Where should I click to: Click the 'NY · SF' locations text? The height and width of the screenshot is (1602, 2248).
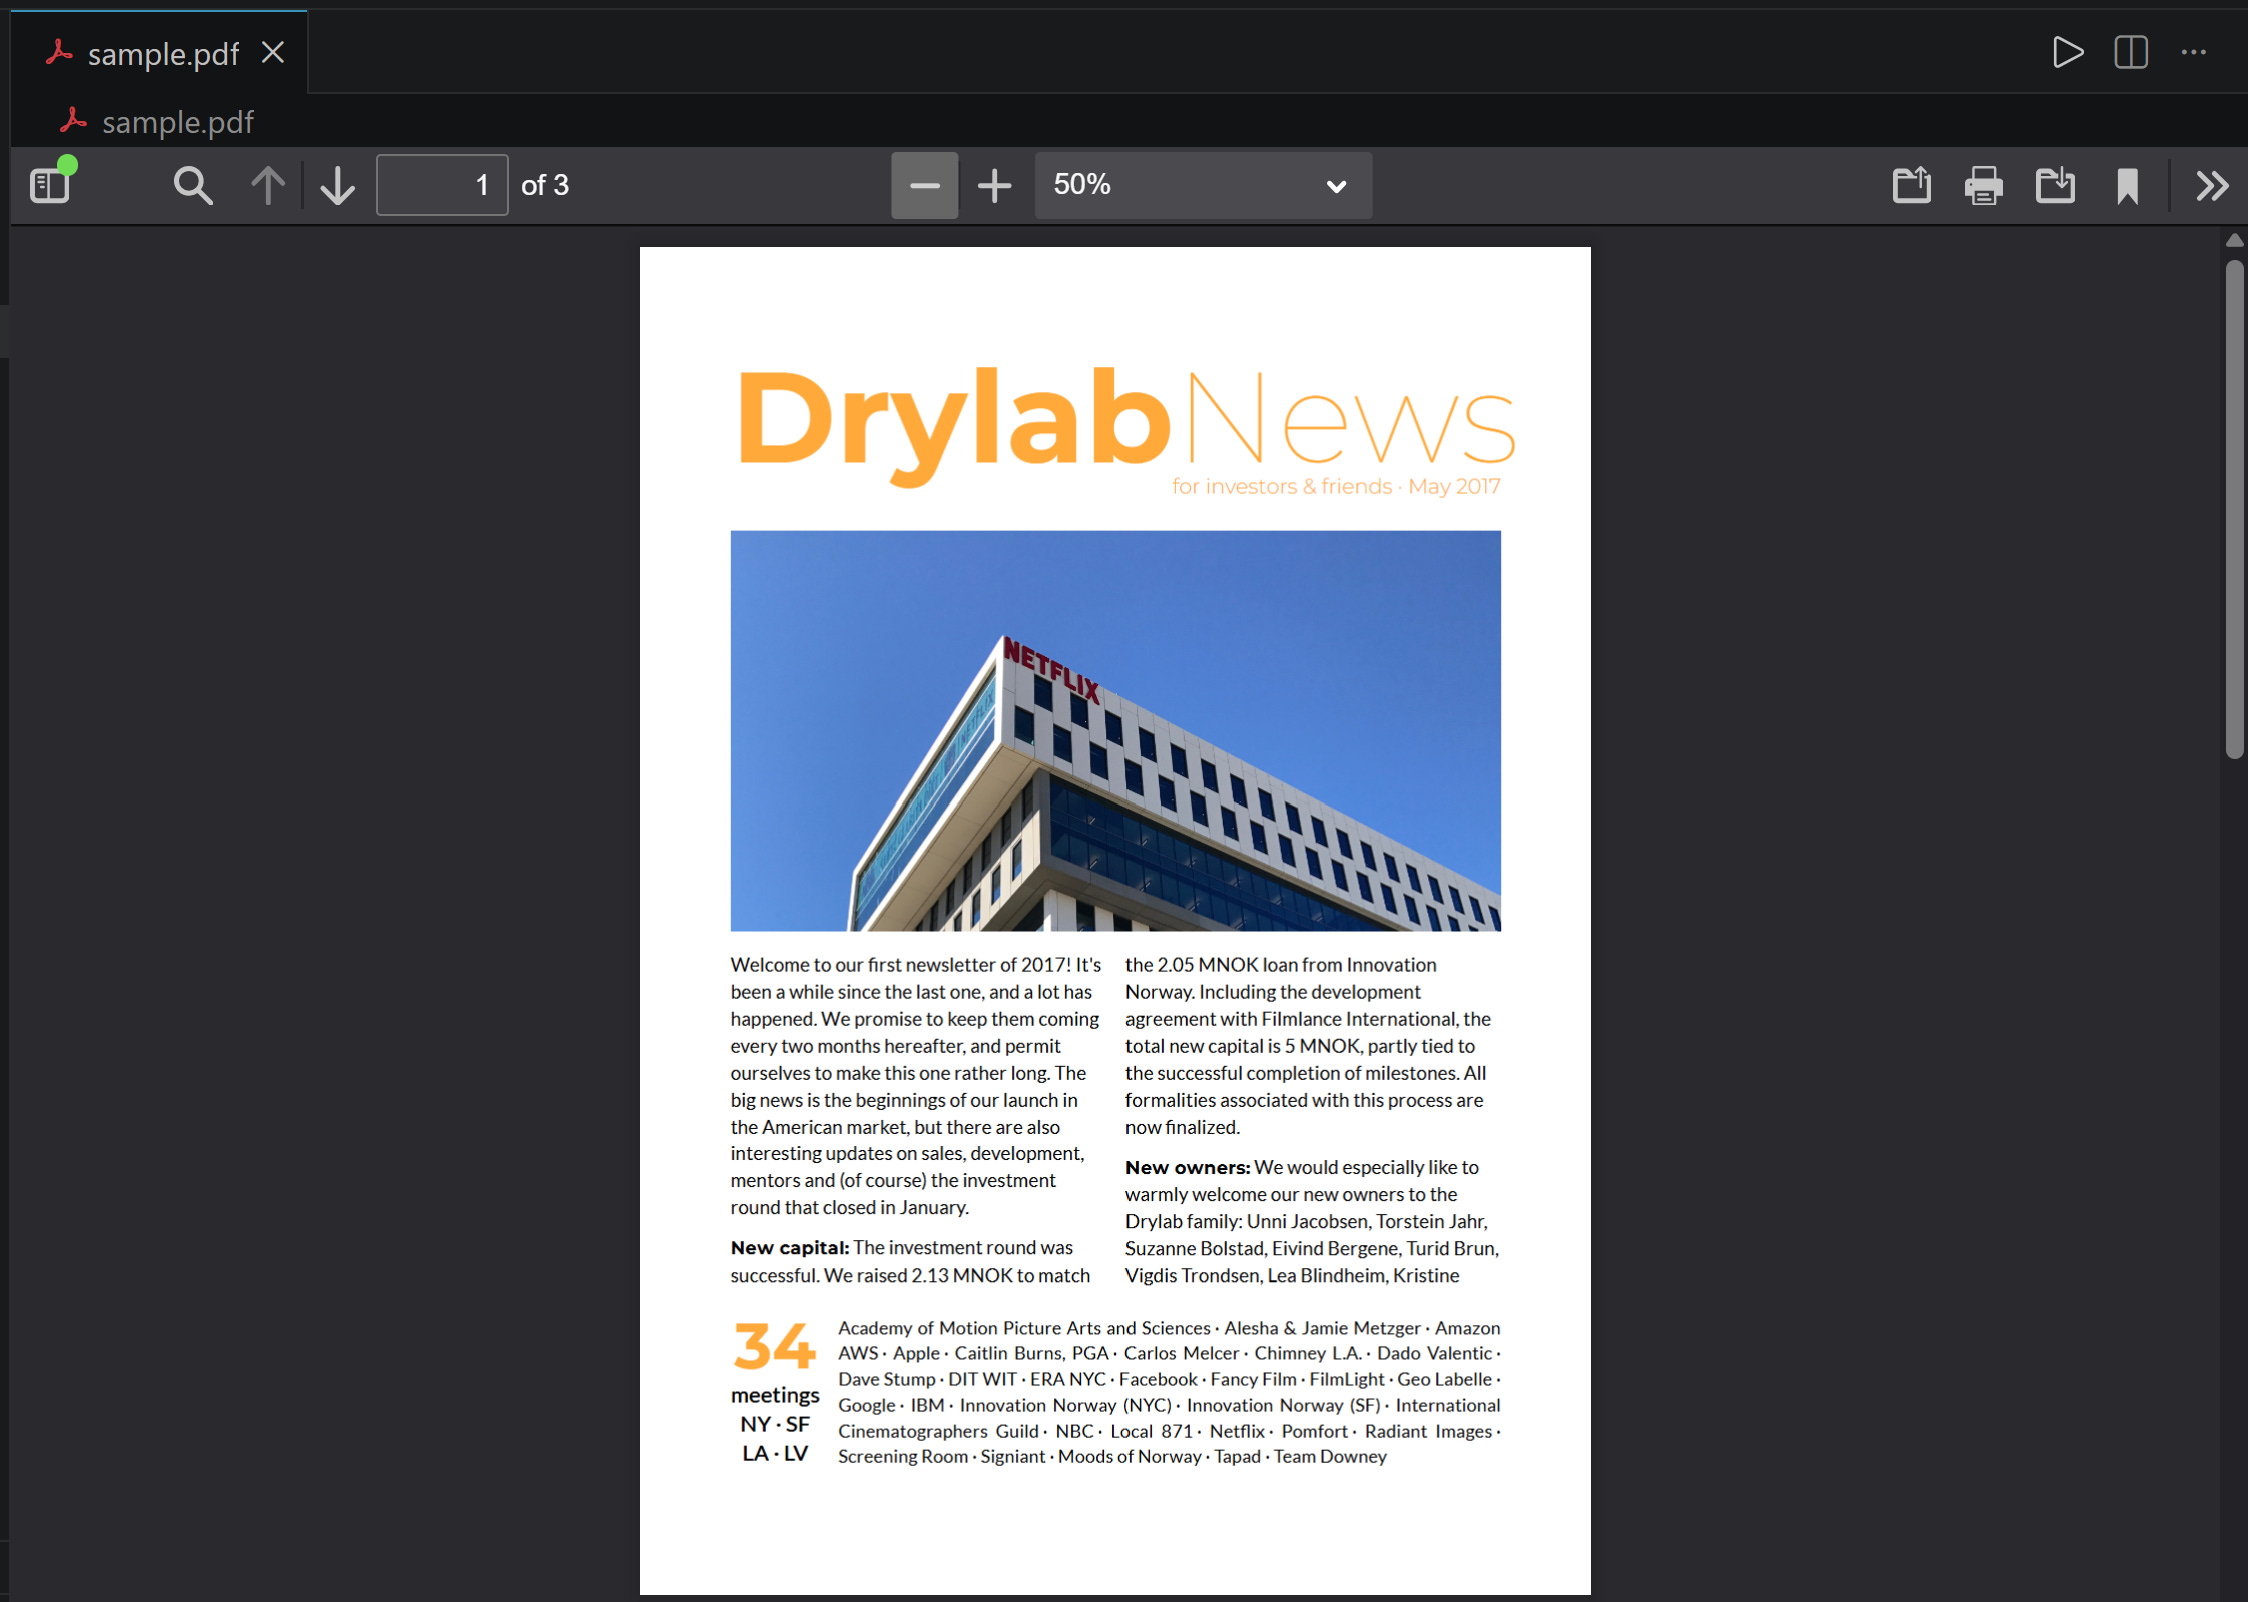coord(775,1424)
